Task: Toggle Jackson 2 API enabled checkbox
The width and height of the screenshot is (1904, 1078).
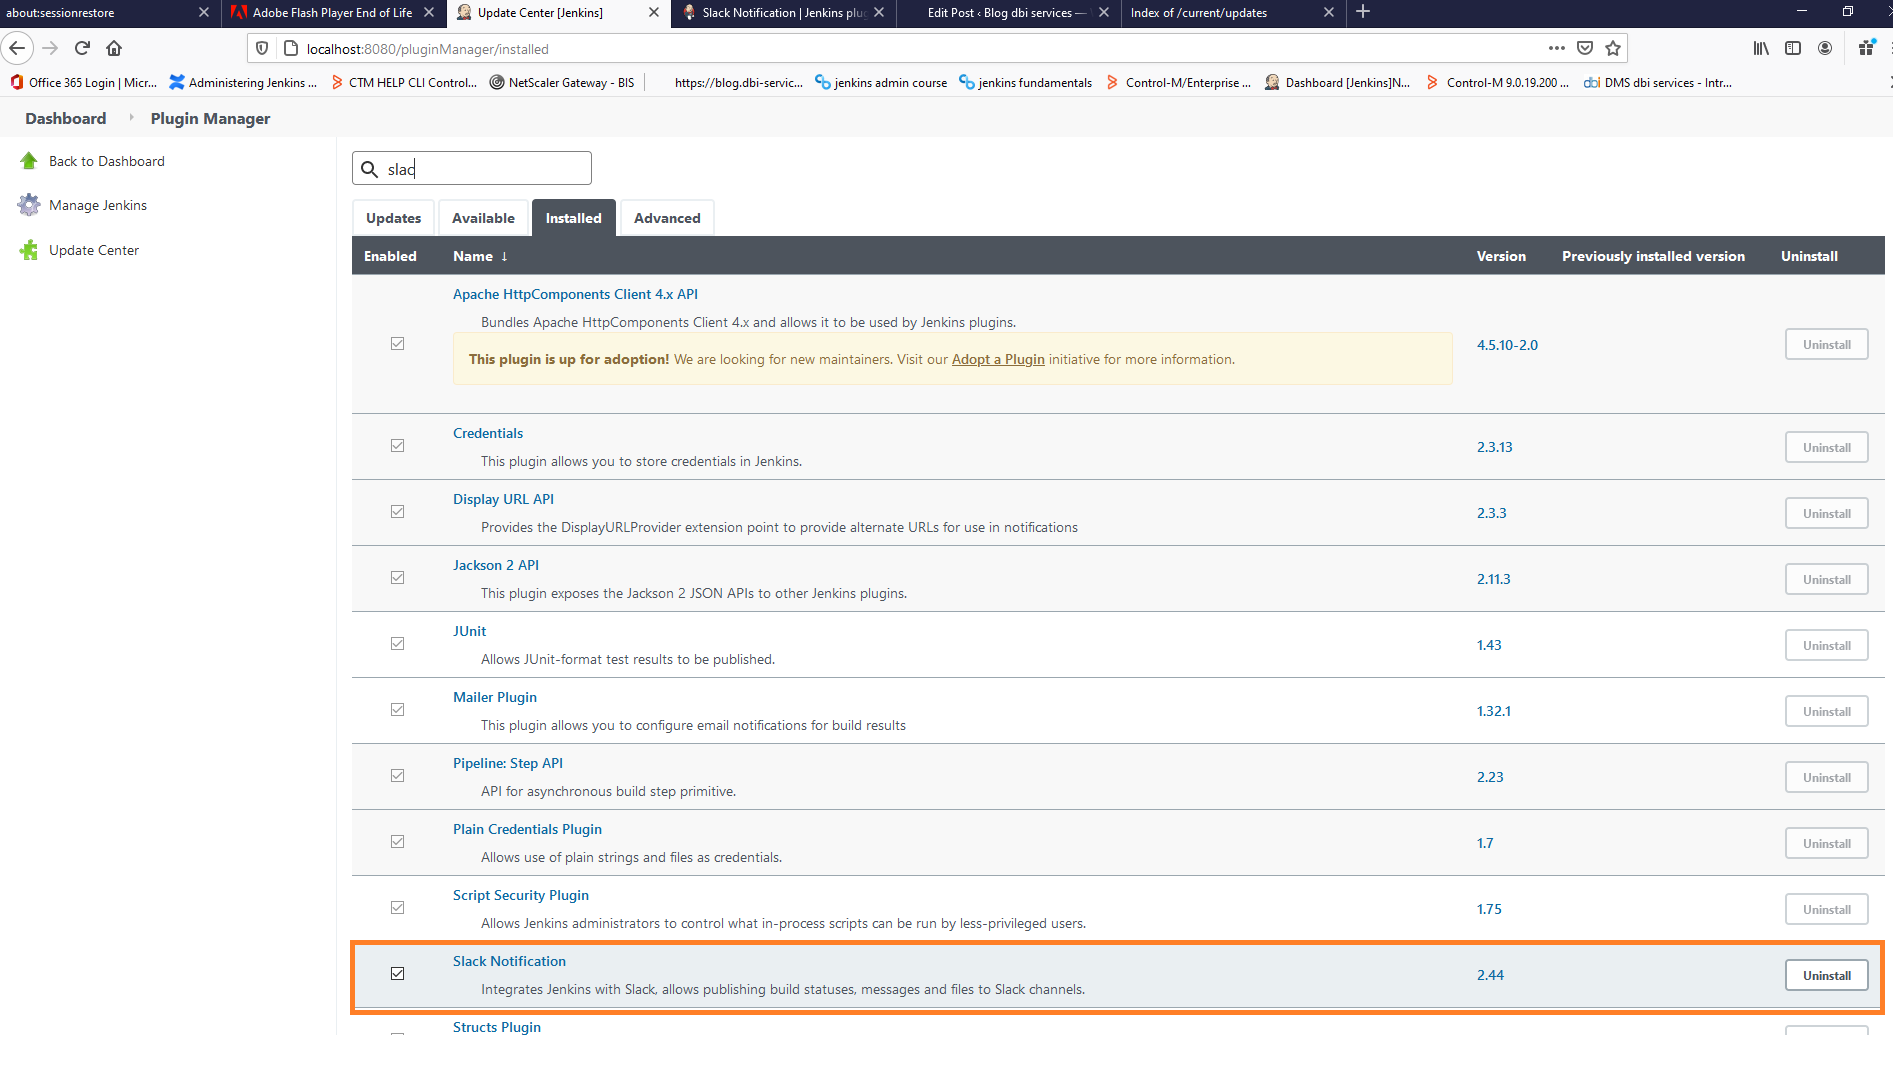Action: click(x=397, y=577)
